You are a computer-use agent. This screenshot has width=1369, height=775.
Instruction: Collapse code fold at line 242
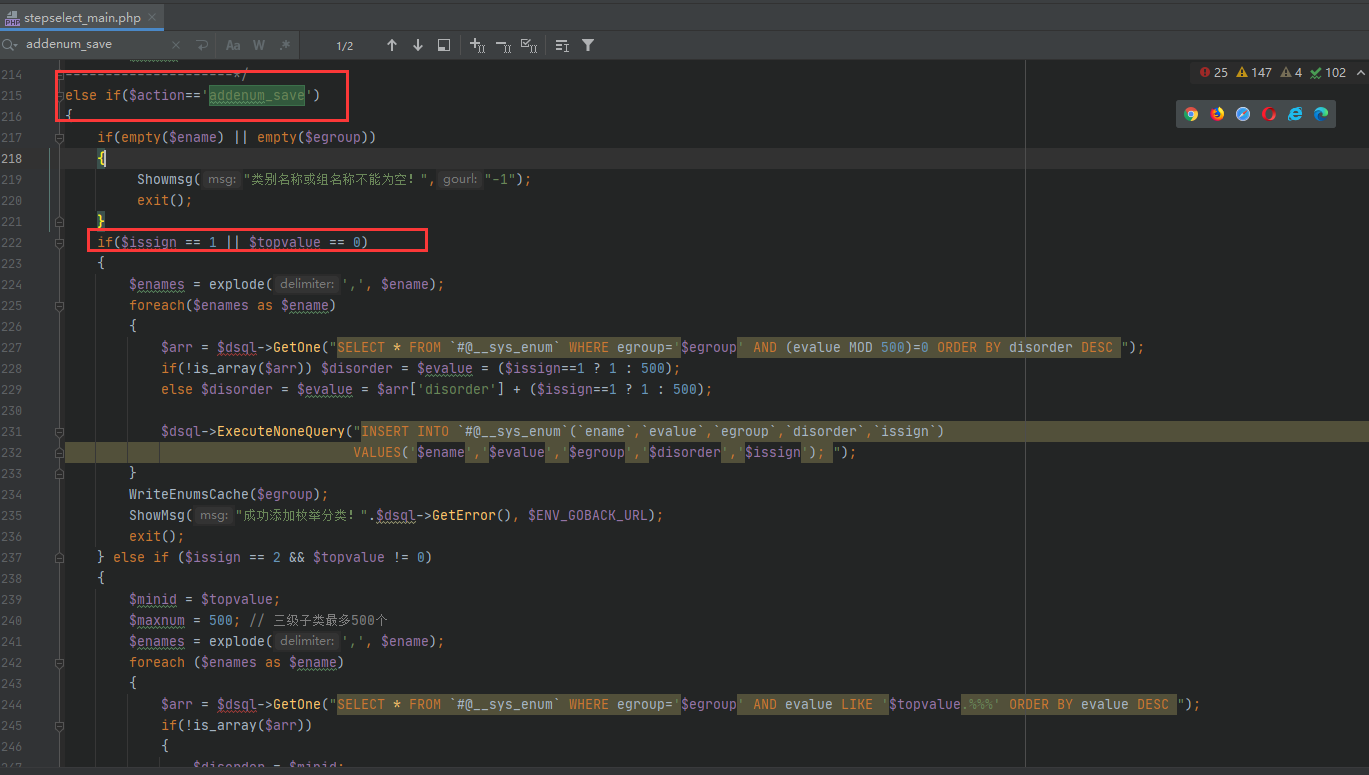tap(60, 662)
